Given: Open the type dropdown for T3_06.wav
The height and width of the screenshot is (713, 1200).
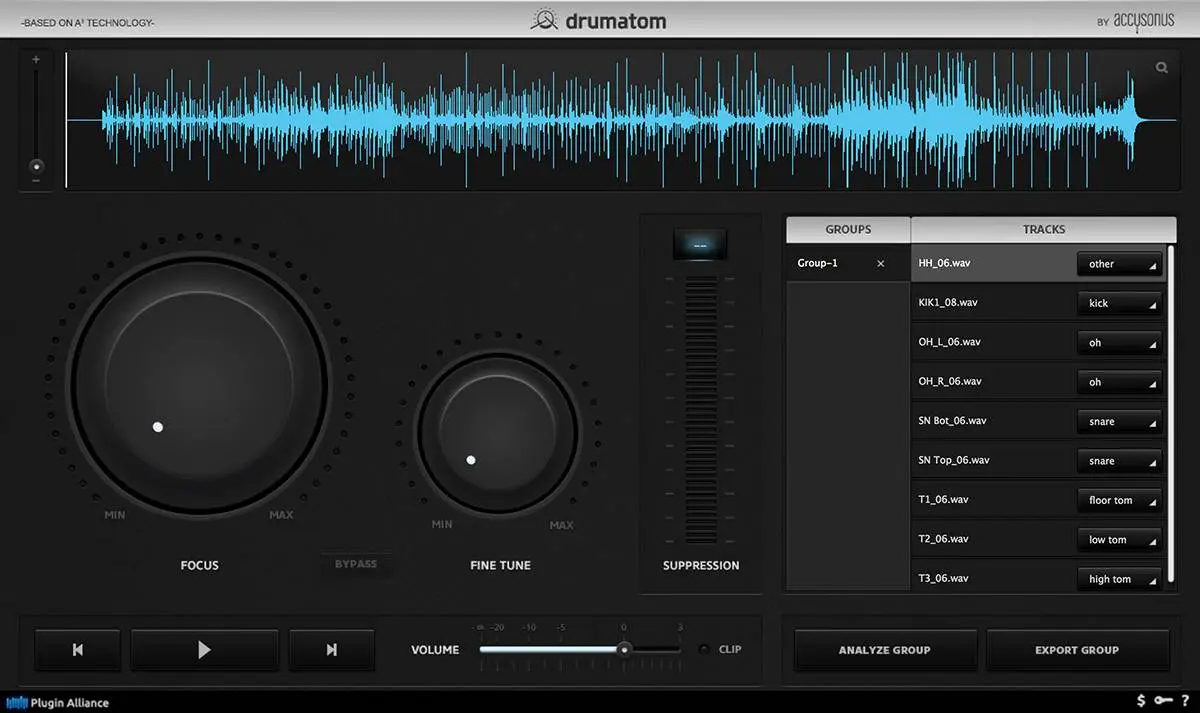Looking at the screenshot, I should click(x=1119, y=579).
